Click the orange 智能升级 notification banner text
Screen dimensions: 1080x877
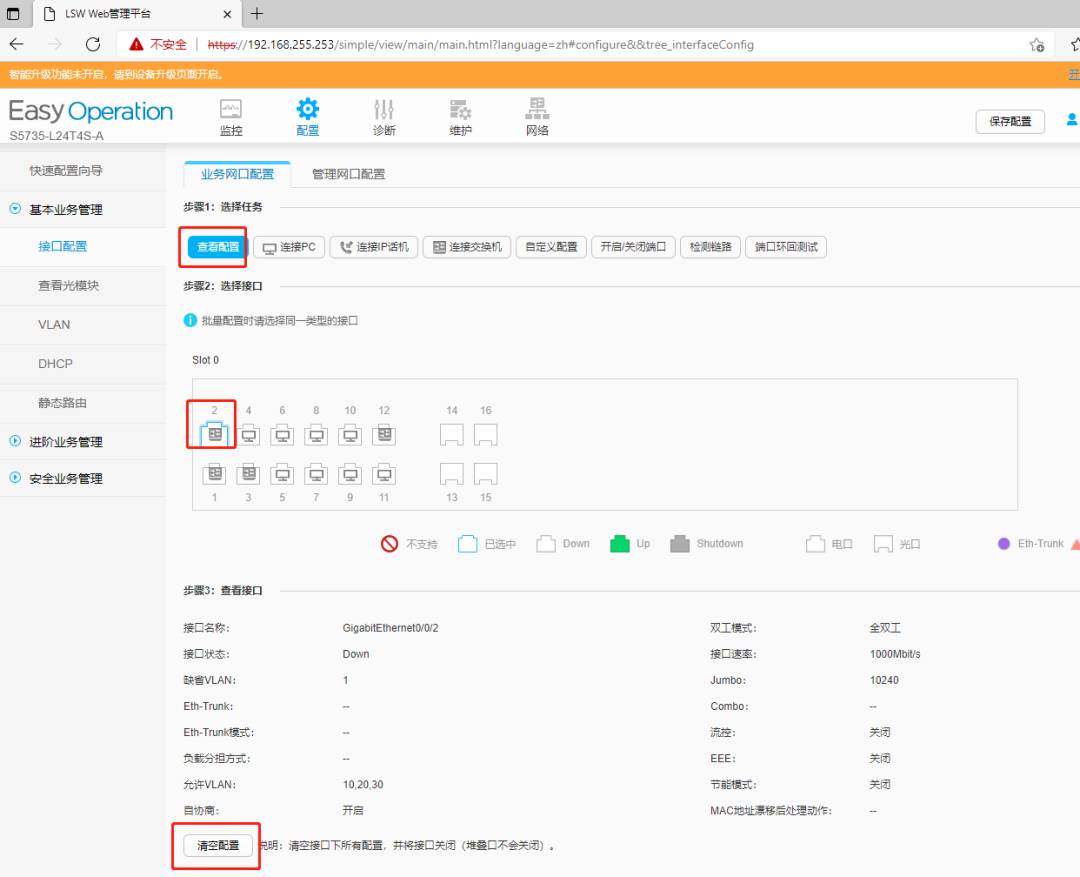click(x=116, y=74)
